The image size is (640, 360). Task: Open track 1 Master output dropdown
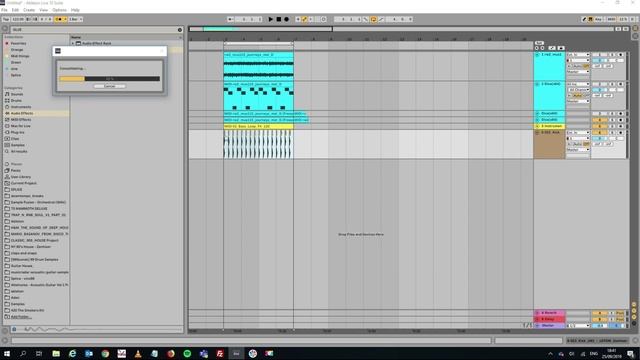click(x=578, y=72)
